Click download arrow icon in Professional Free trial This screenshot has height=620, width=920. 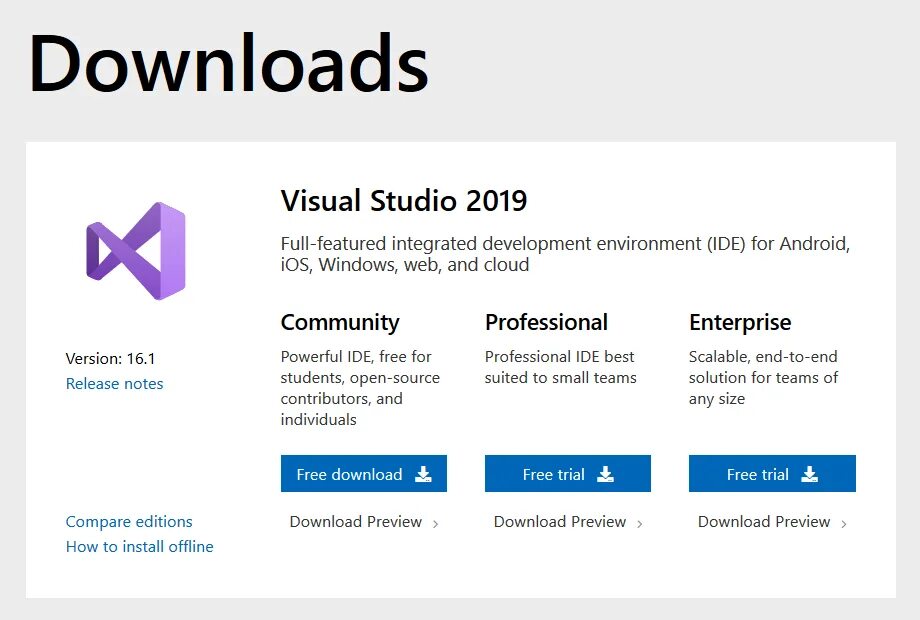coord(606,474)
